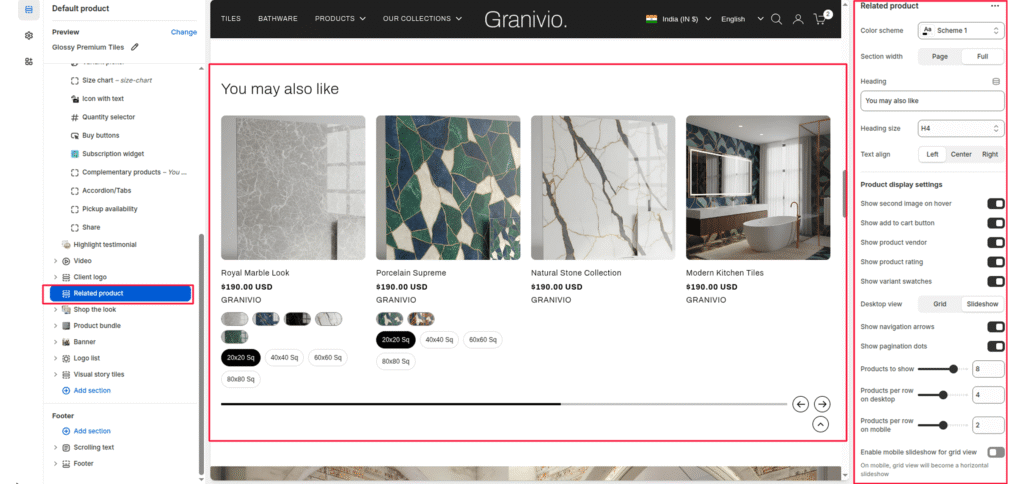Viewport: 1024px width, 484px height.
Task: Click the next slide arrow in carousel
Action: pyautogui.click(x=822, y=404)
